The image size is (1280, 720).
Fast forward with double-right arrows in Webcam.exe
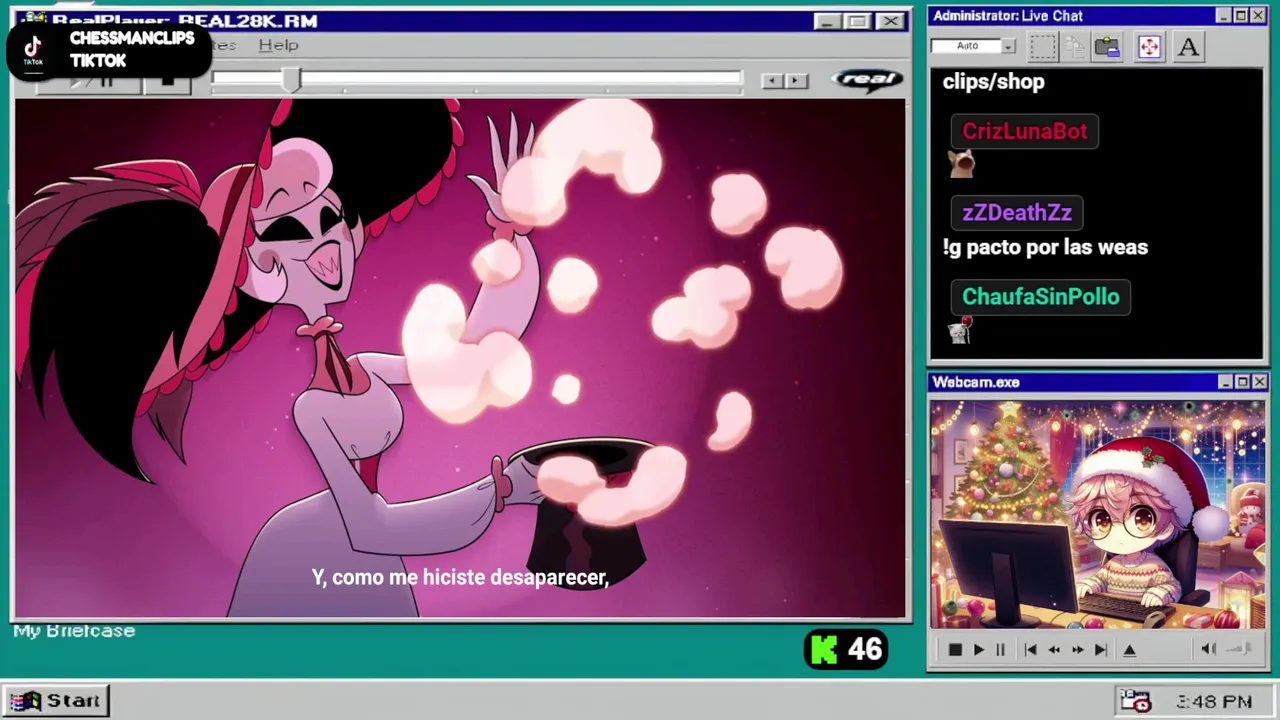1077,650
